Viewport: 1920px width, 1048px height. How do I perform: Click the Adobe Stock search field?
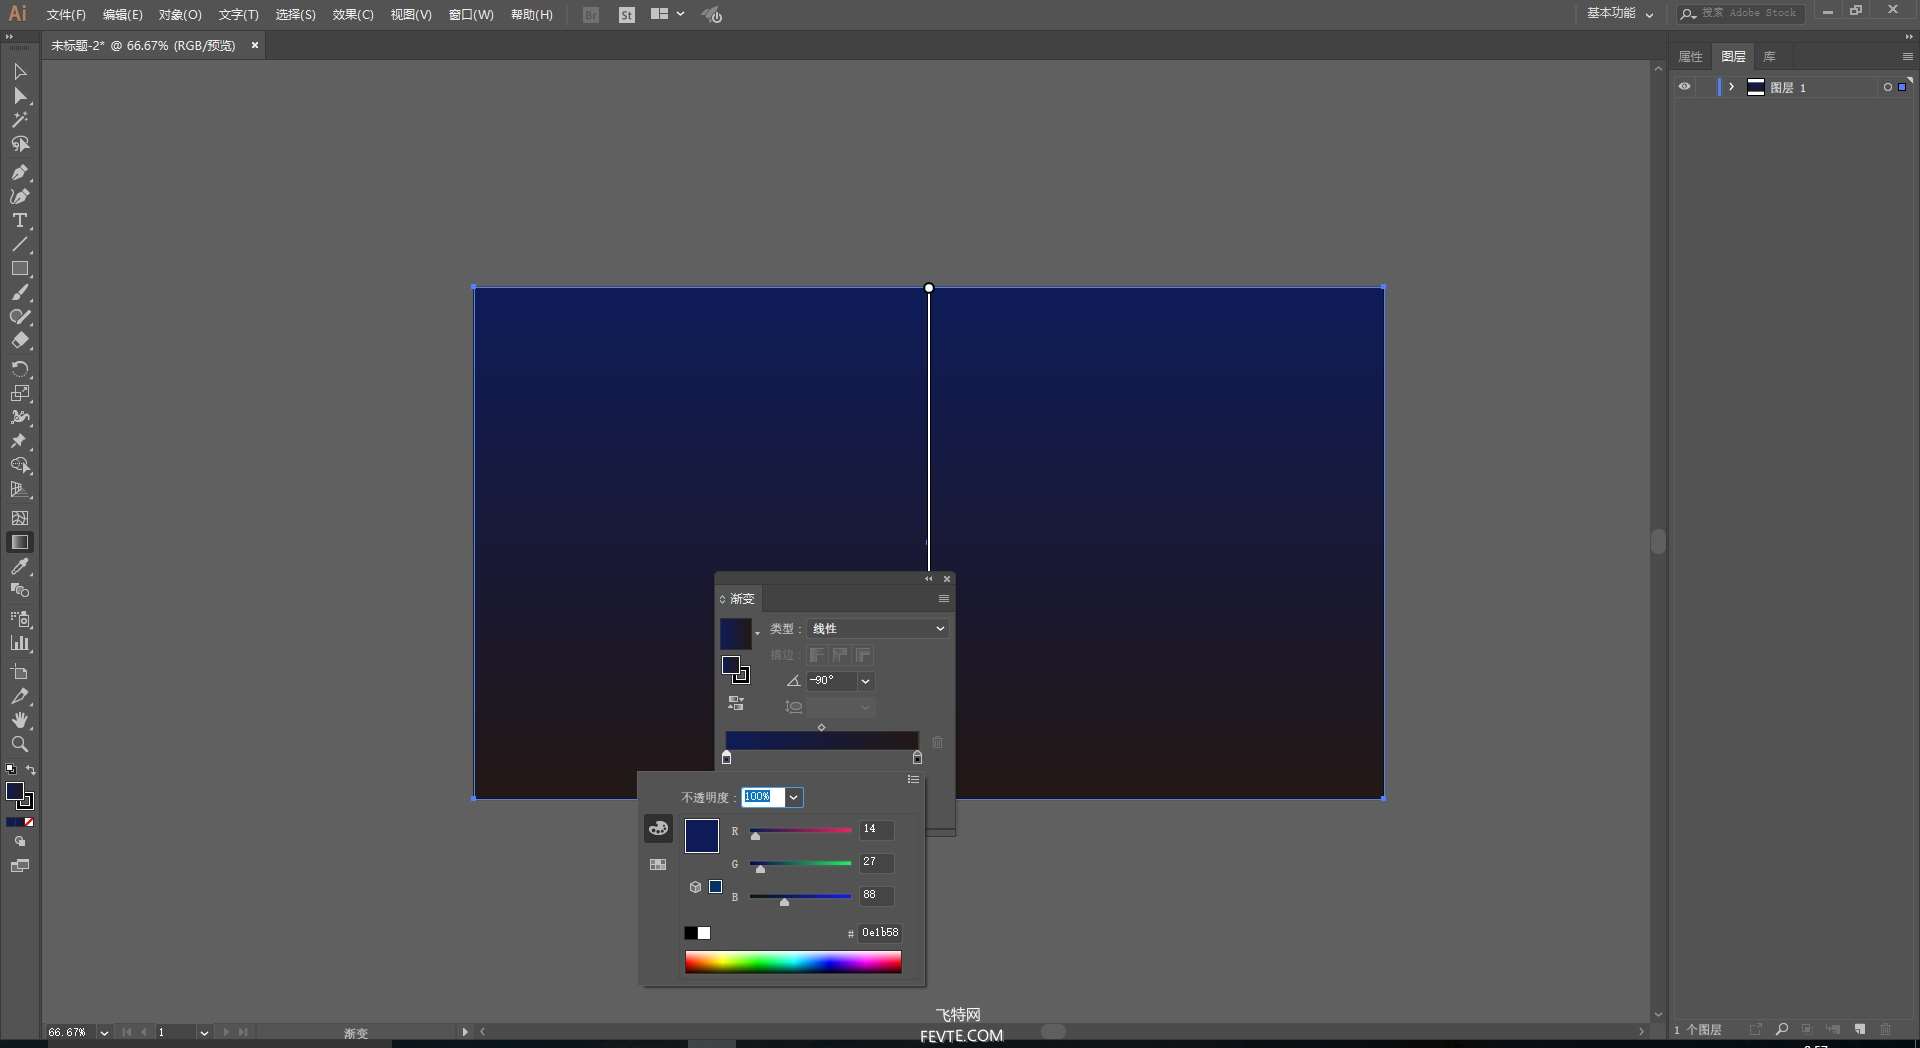pyautogui.click(x=1741, y=13)
